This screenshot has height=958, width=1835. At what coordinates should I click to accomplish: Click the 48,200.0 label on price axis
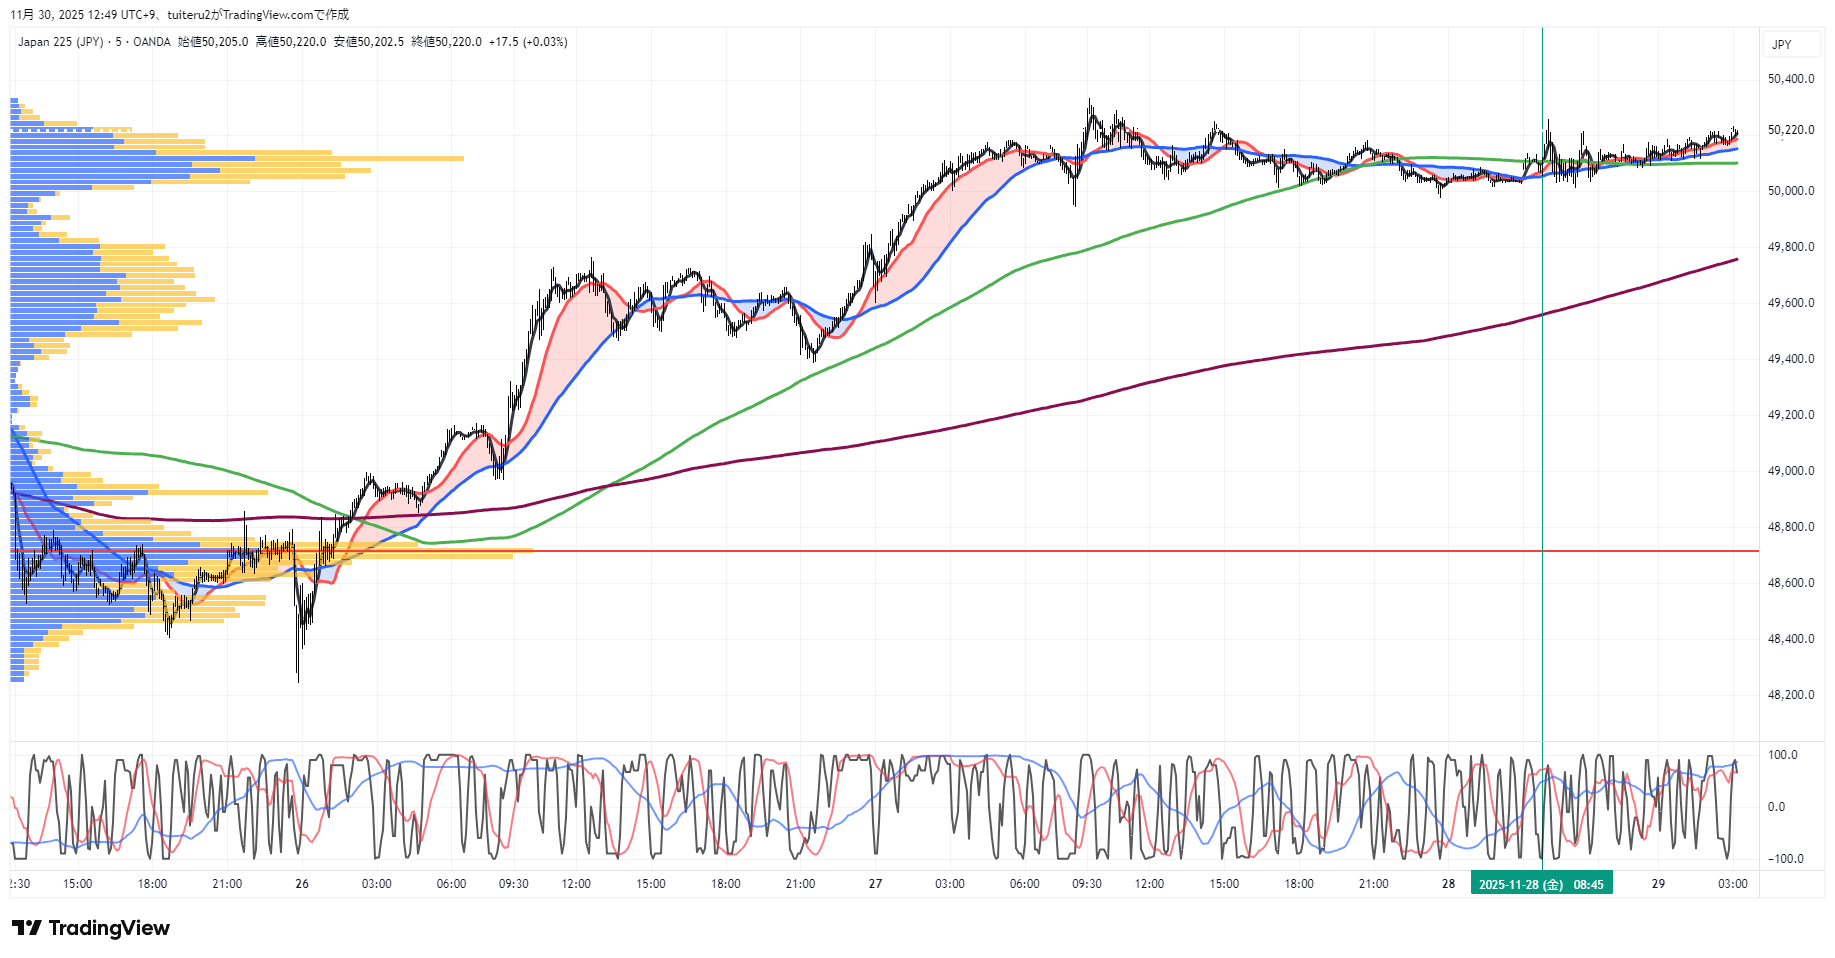pyautogui.click(x=1790, y=695)
